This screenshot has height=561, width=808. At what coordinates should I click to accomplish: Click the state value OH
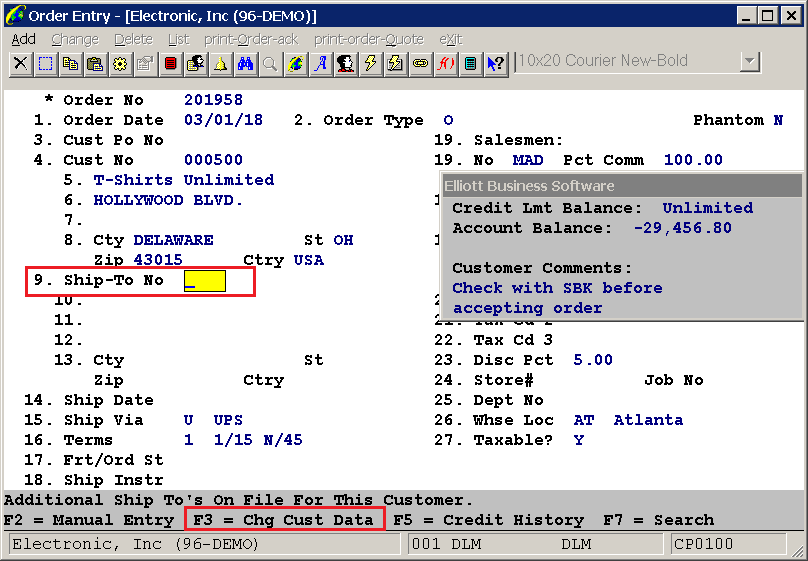tap(343, 240)
